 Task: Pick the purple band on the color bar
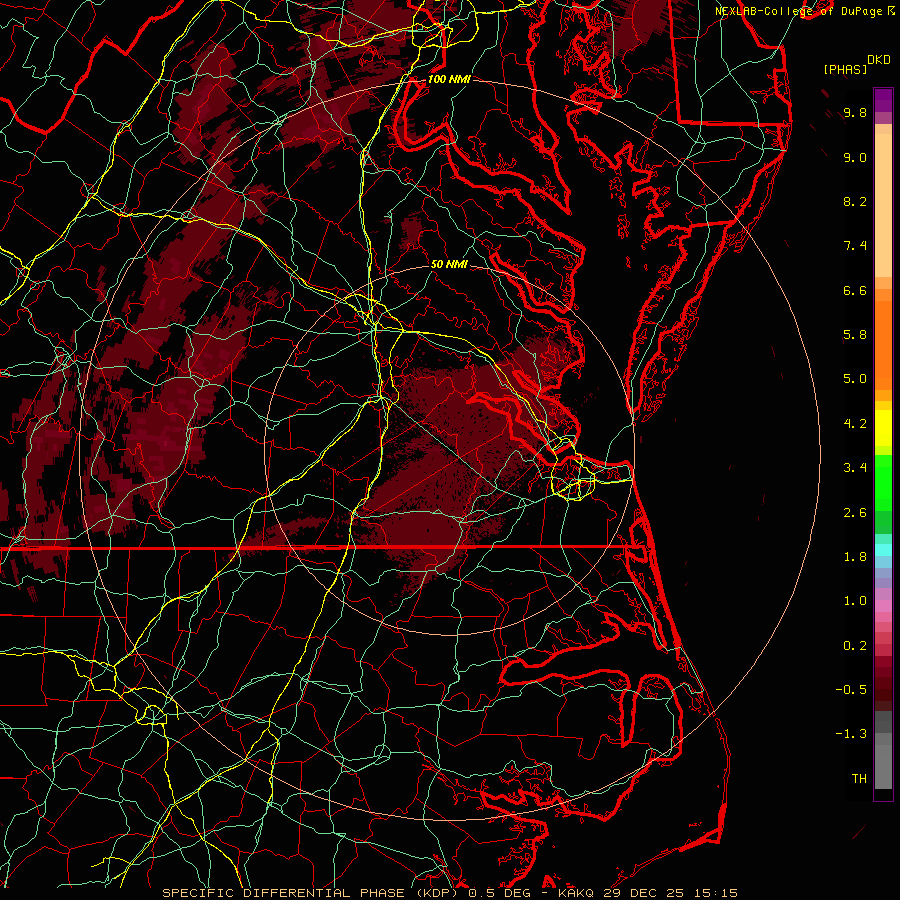click(883, 100)
